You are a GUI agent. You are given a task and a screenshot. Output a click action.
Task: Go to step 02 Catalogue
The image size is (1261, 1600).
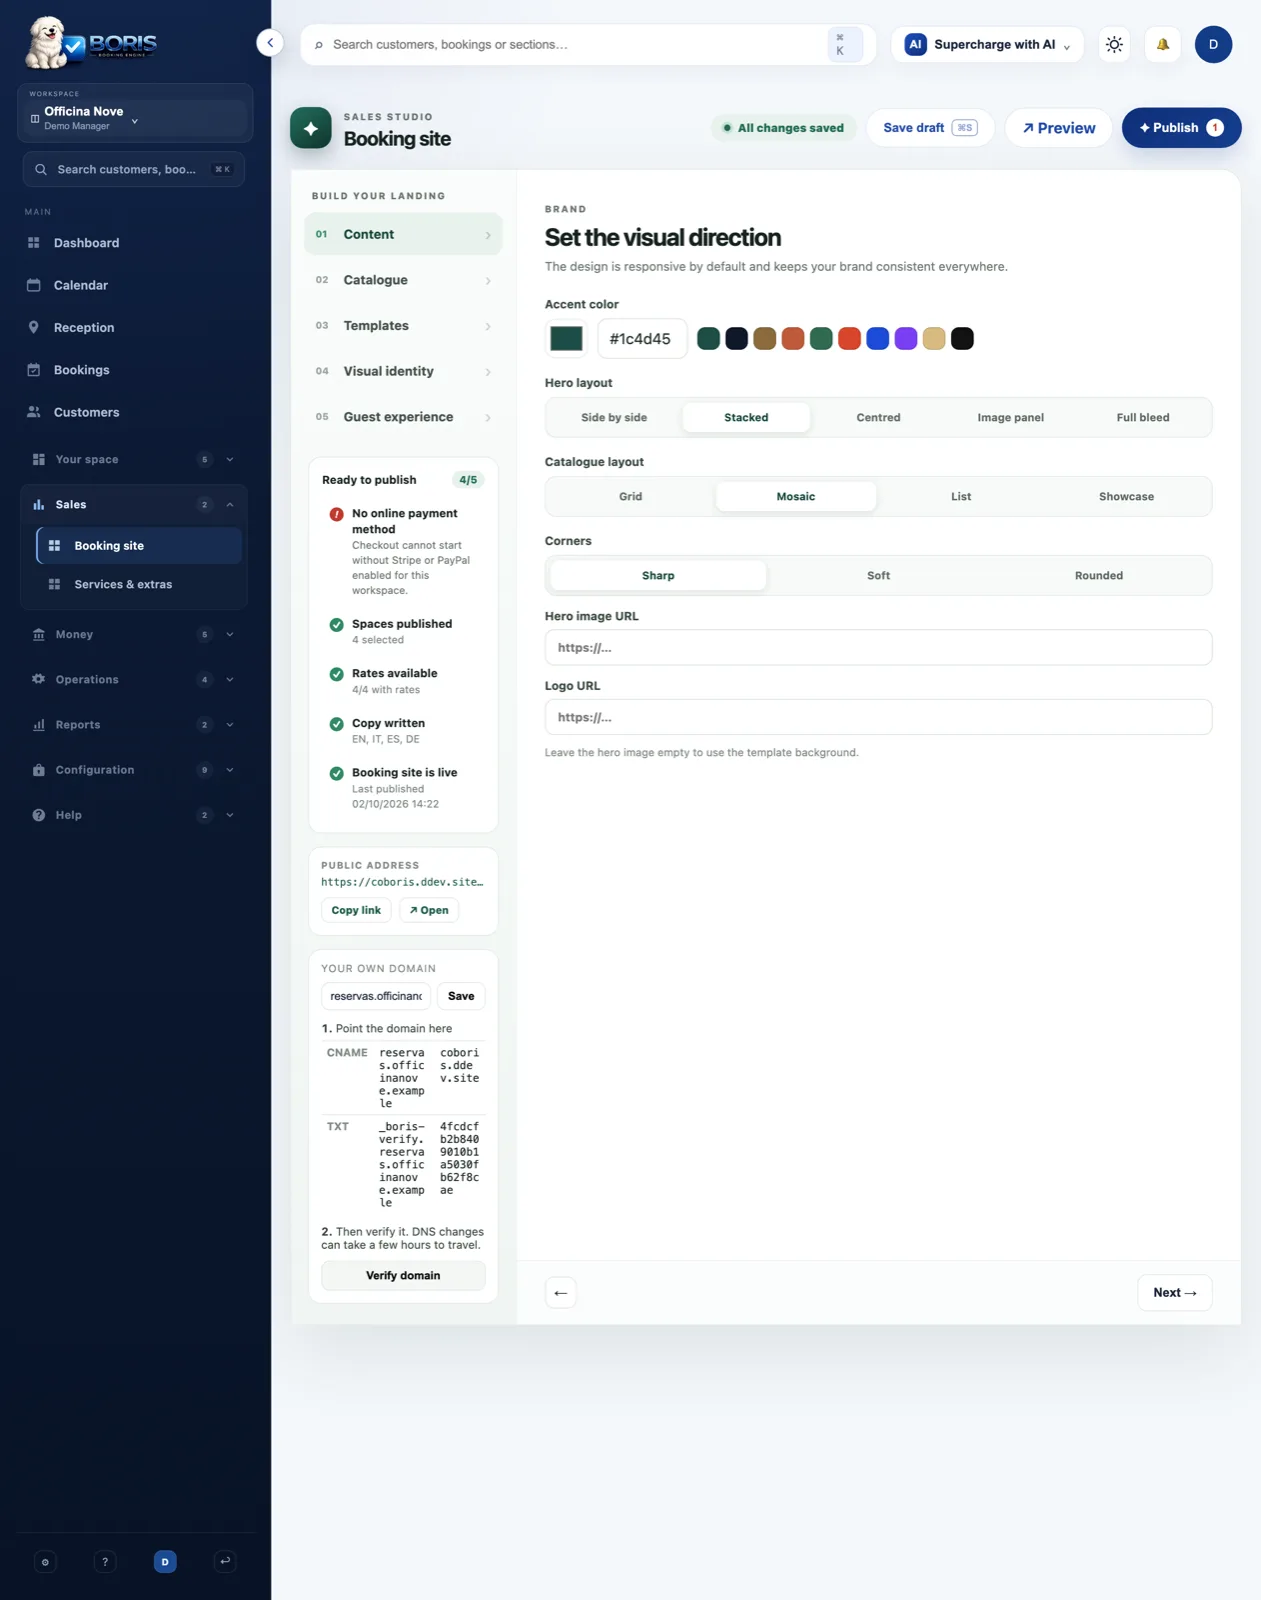(x=403, y=280)
